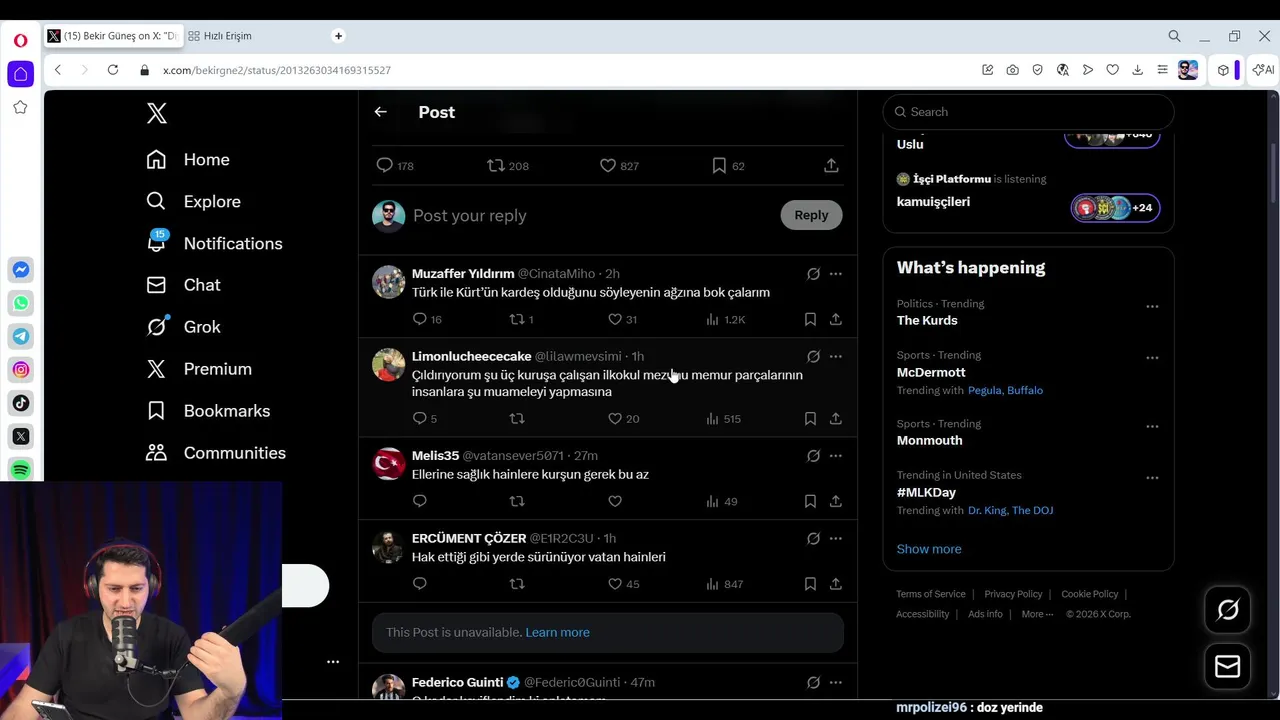Open more options for The Kurds trend
The width and height of the screenshot is (1280, 720).
[1152, 306]
